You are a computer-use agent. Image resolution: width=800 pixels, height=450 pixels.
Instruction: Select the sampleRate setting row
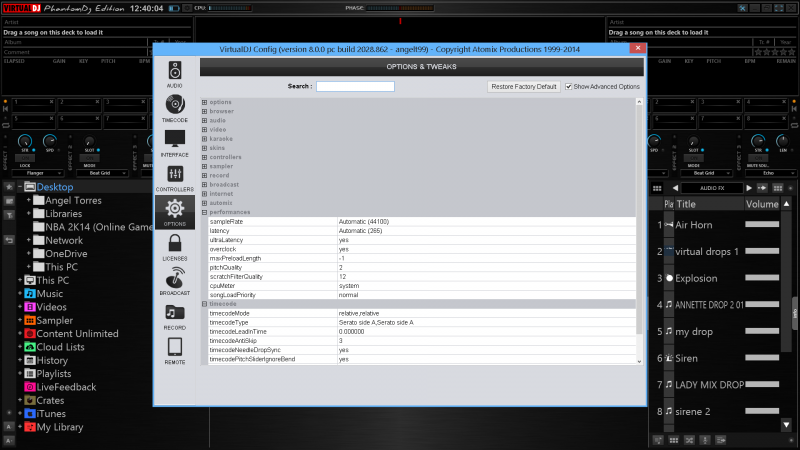[422, 221]
